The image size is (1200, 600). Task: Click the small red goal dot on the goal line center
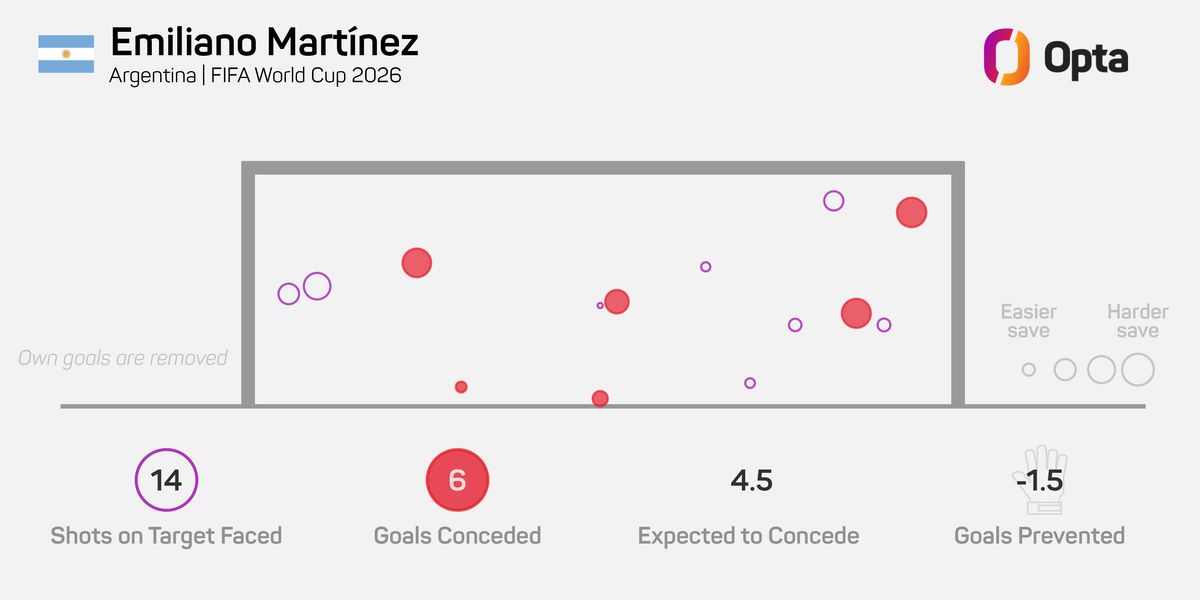(600, 398)
